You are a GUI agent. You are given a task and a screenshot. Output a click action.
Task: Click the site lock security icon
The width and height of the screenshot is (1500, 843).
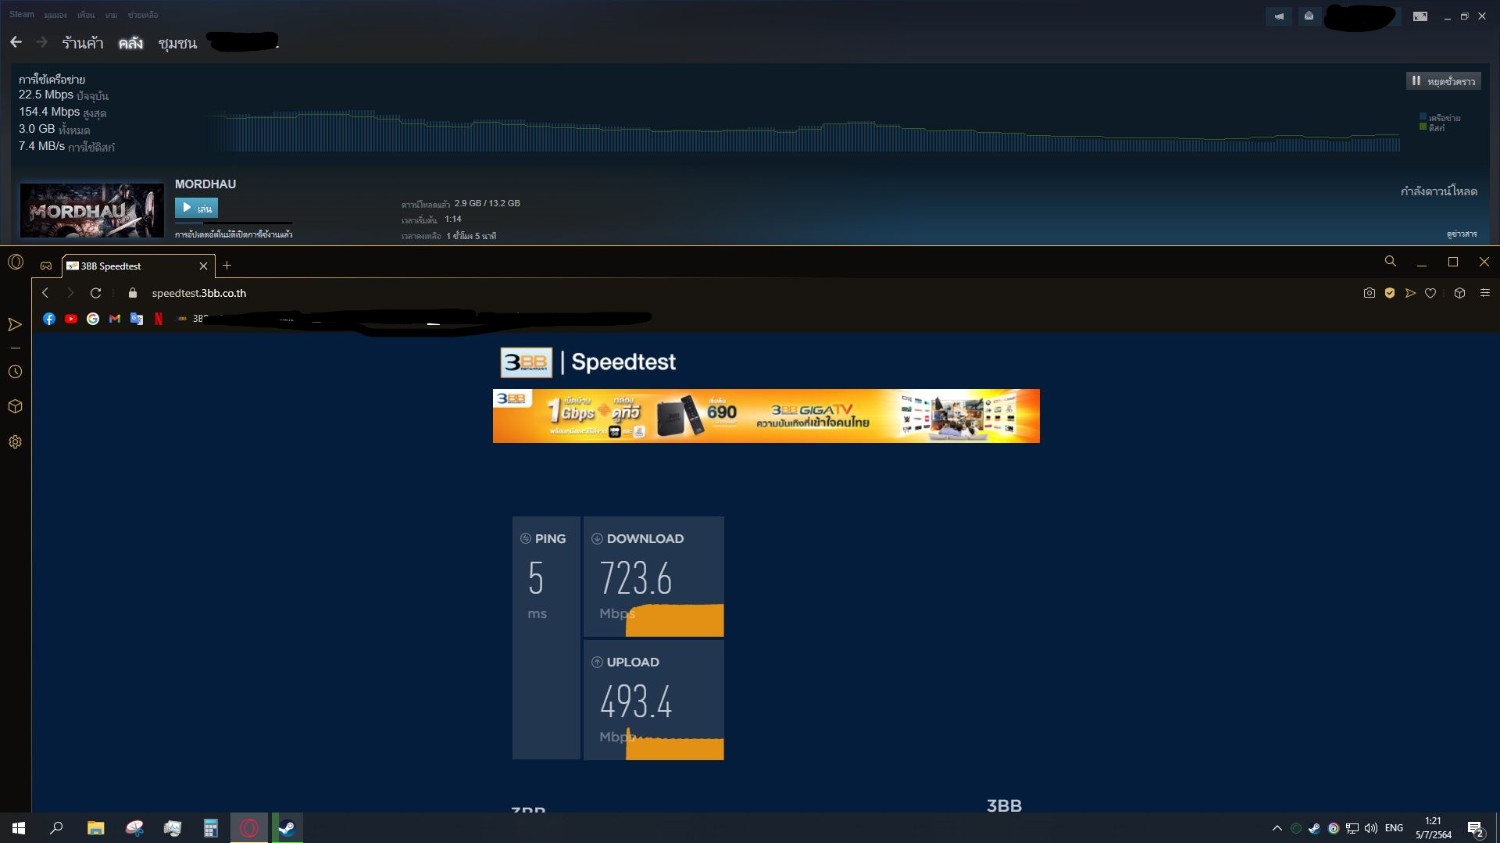(133, 293)
